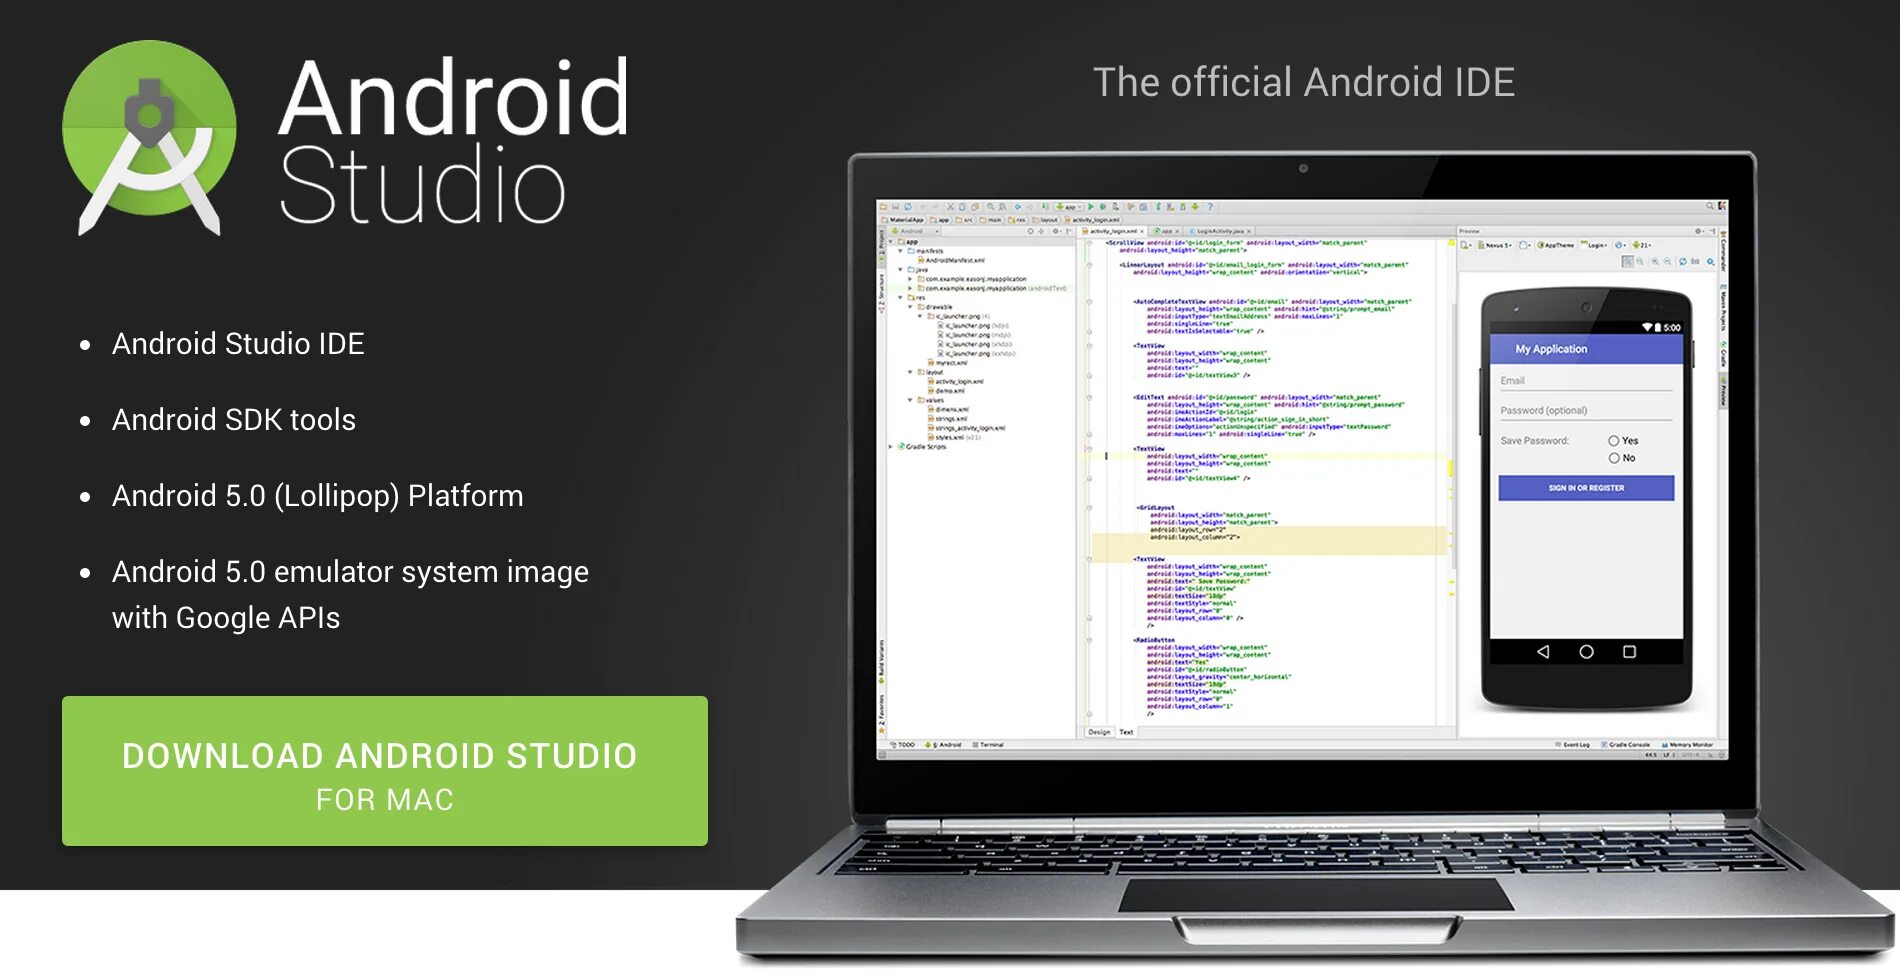Click preview settings gear below toolbar

[x=1710, y=261]
